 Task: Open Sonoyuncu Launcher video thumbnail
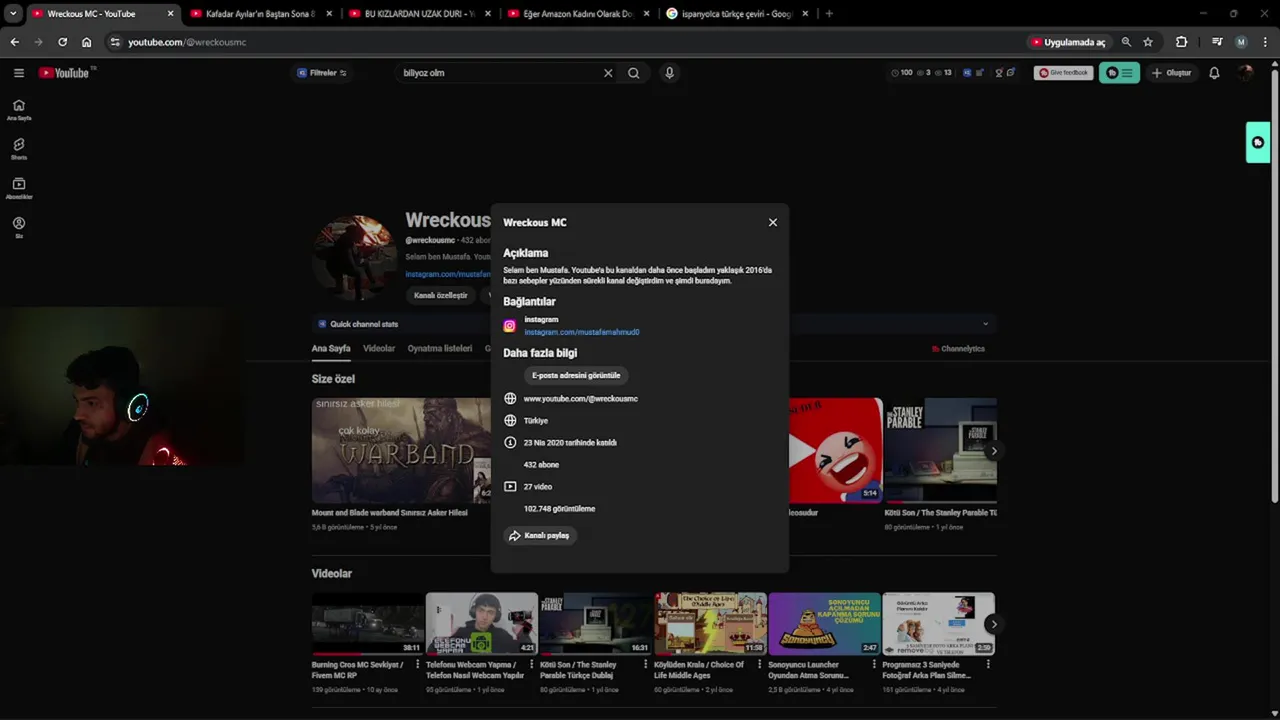pyautogui.click(x=824, y=624)
